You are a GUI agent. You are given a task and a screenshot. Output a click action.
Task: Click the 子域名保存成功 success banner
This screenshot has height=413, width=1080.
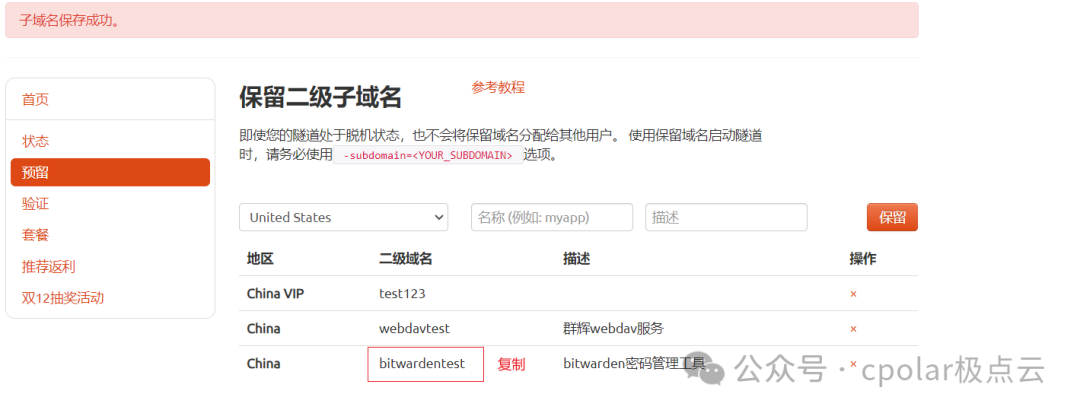461,20
